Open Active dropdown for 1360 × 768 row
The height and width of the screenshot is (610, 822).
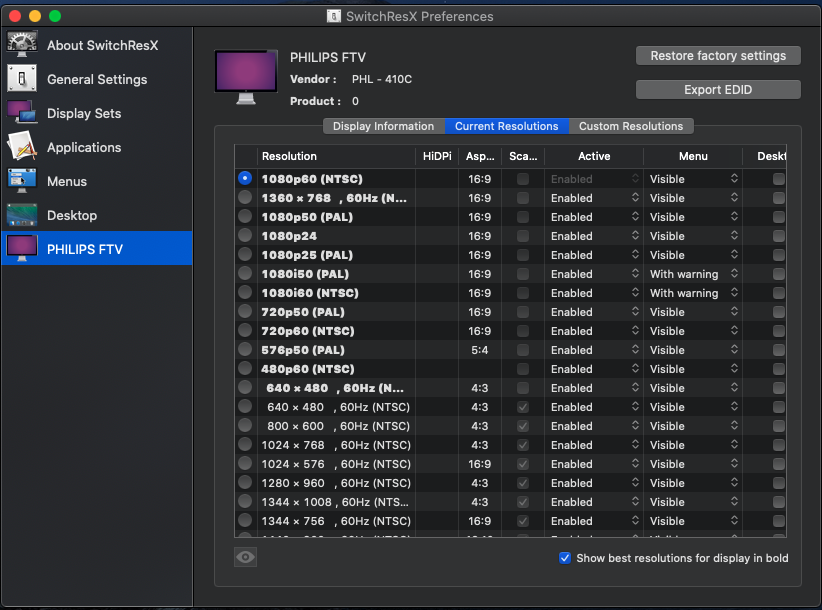(594, 198)
